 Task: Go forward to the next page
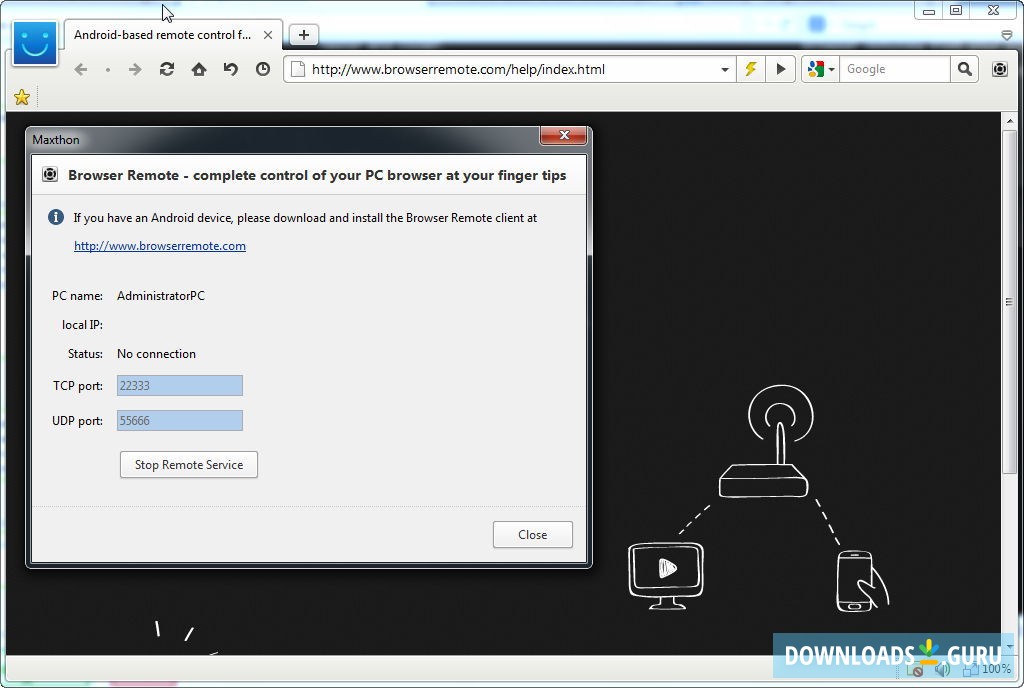(135, 69)
